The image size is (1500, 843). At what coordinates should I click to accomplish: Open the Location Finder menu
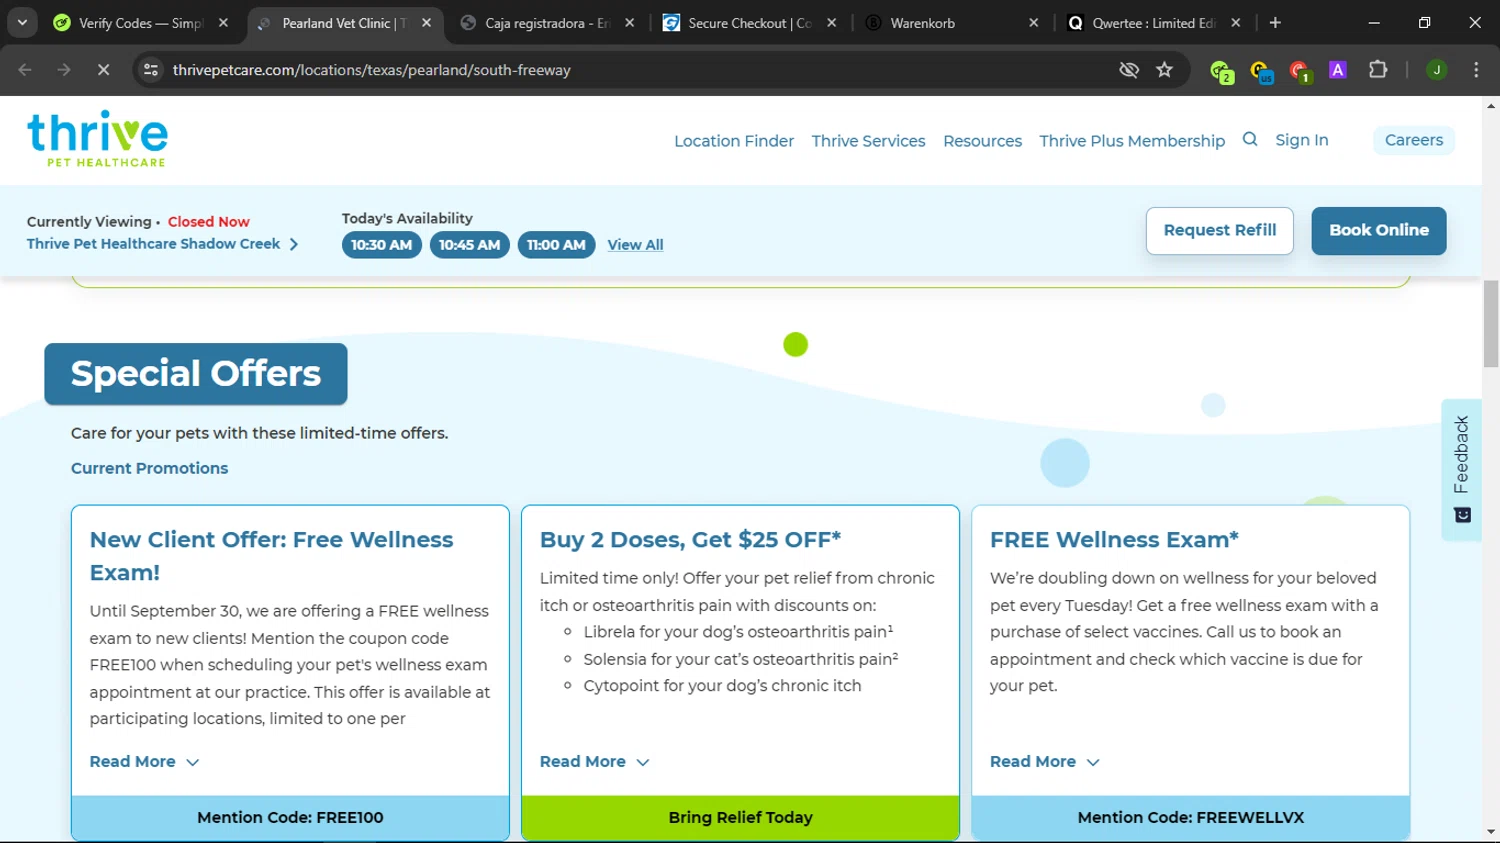tap(734, 141)
